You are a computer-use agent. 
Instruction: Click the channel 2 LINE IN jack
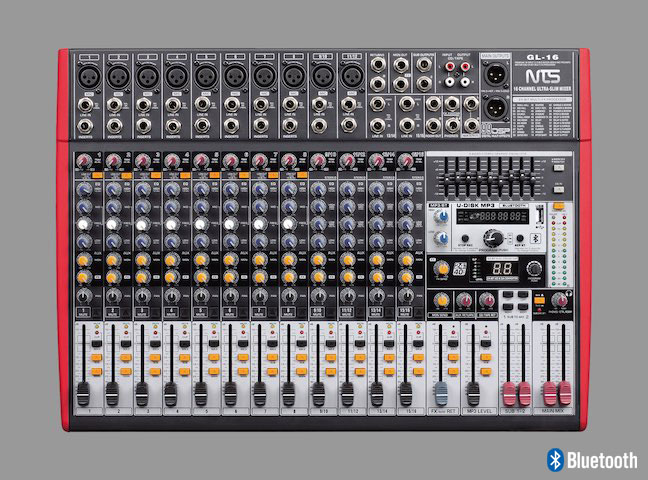point(114,105)
